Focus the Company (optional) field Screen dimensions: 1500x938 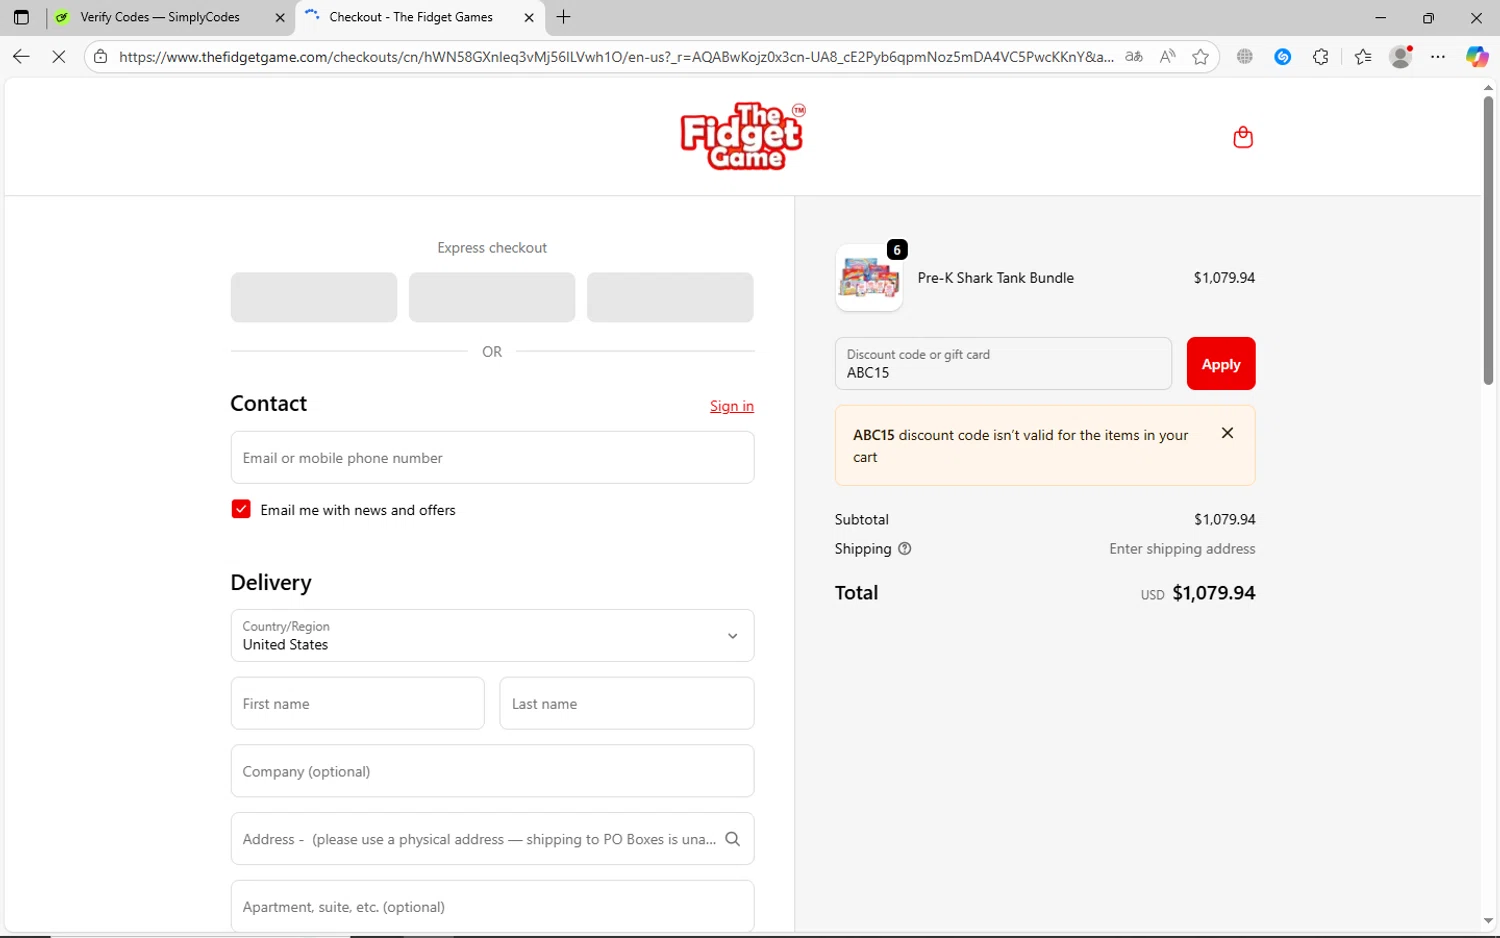click(x=492, y=771)
